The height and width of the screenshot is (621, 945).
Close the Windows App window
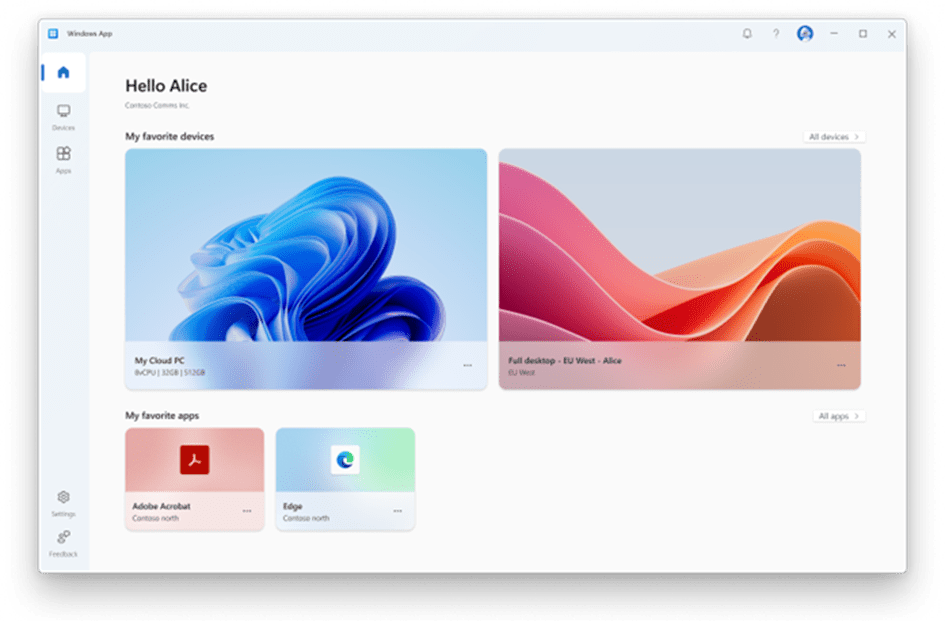tap(892, 34)
